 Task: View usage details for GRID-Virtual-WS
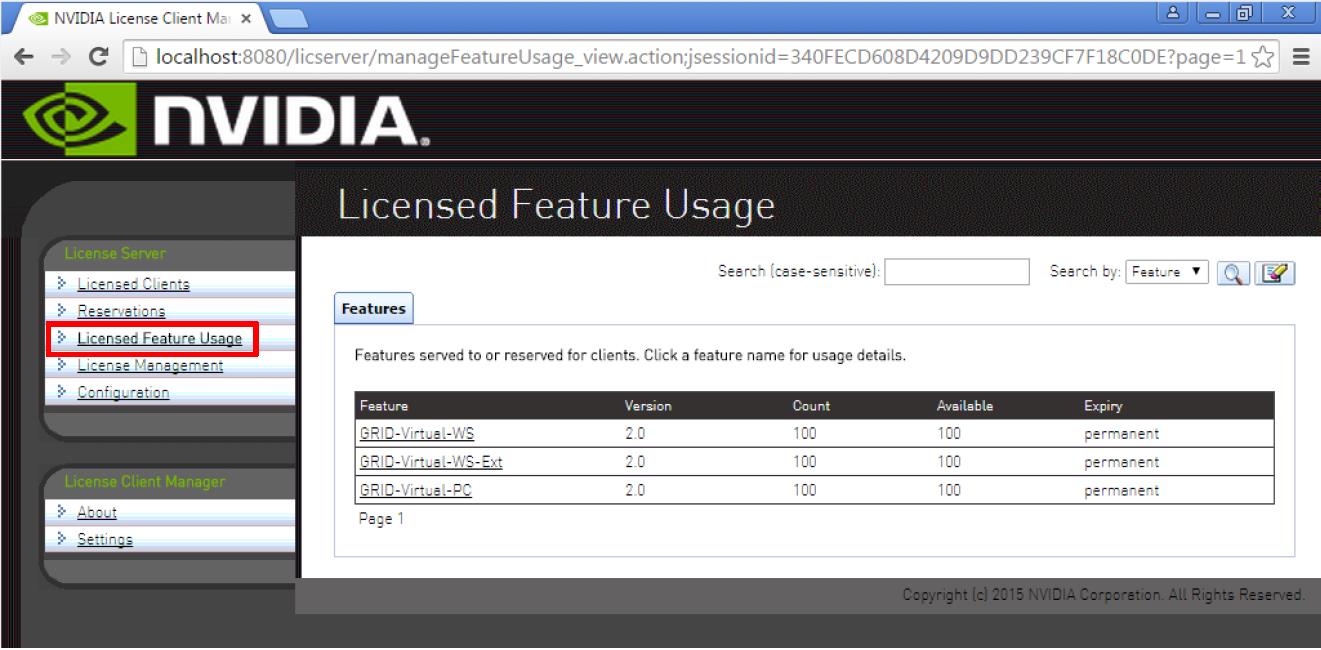416,434
